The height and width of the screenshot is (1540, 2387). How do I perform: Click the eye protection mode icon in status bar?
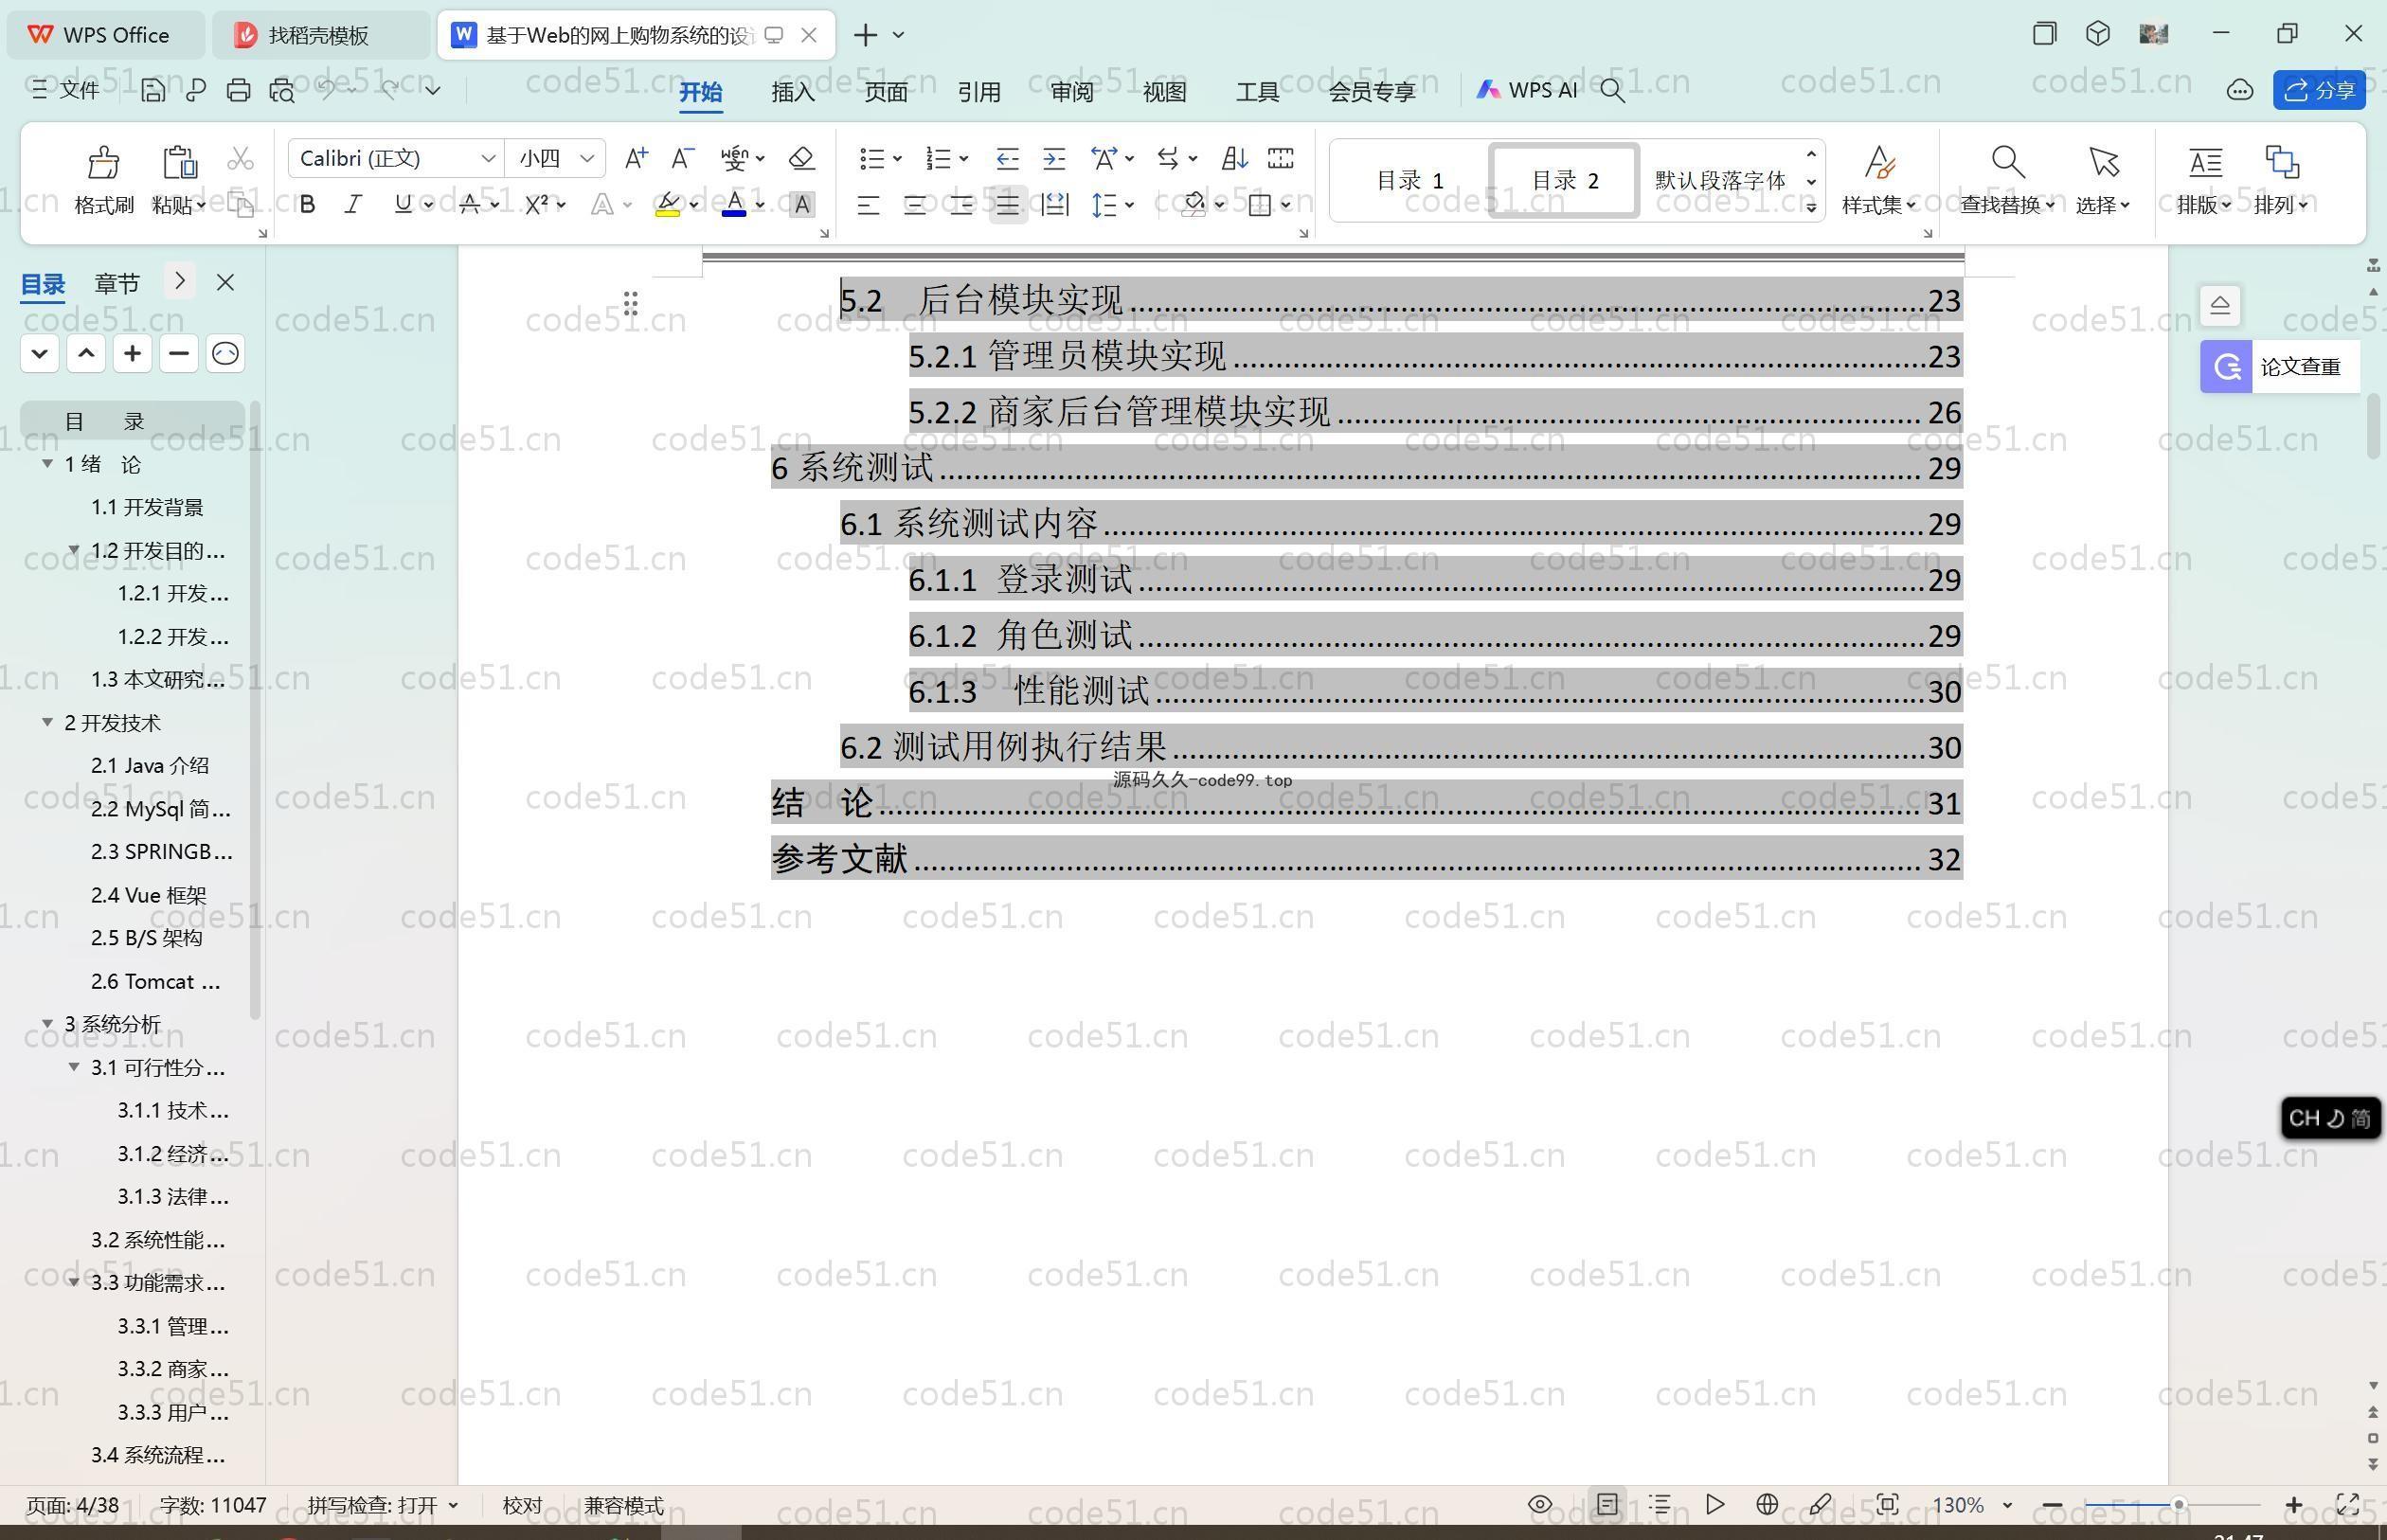1540,1504
